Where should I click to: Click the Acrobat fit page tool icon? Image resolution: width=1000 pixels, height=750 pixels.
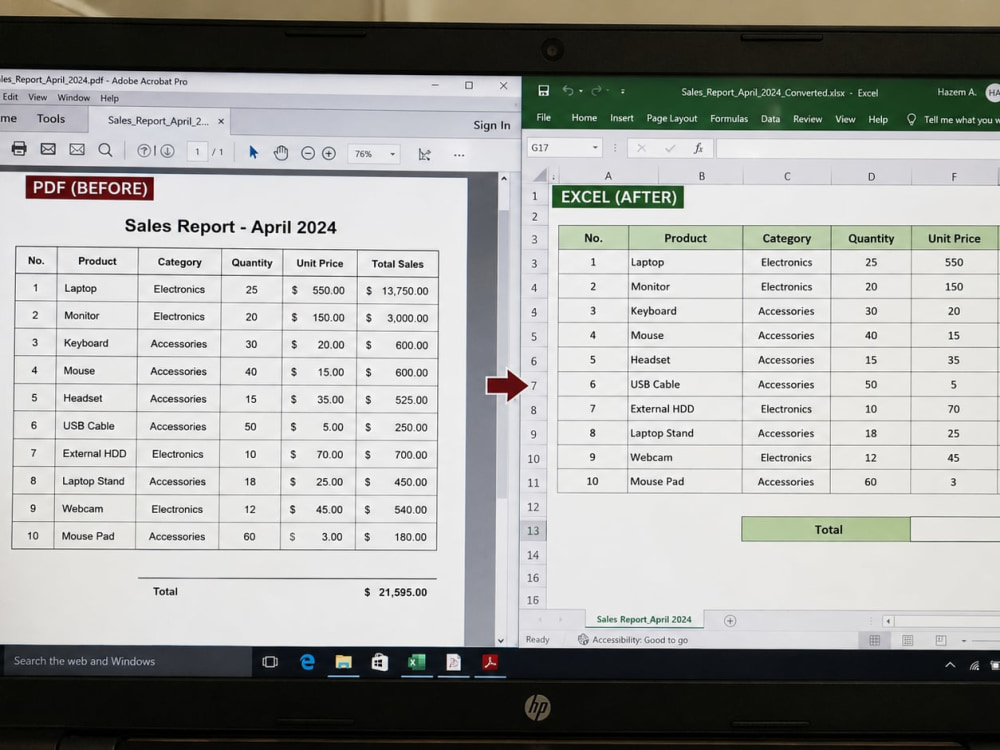424,154
